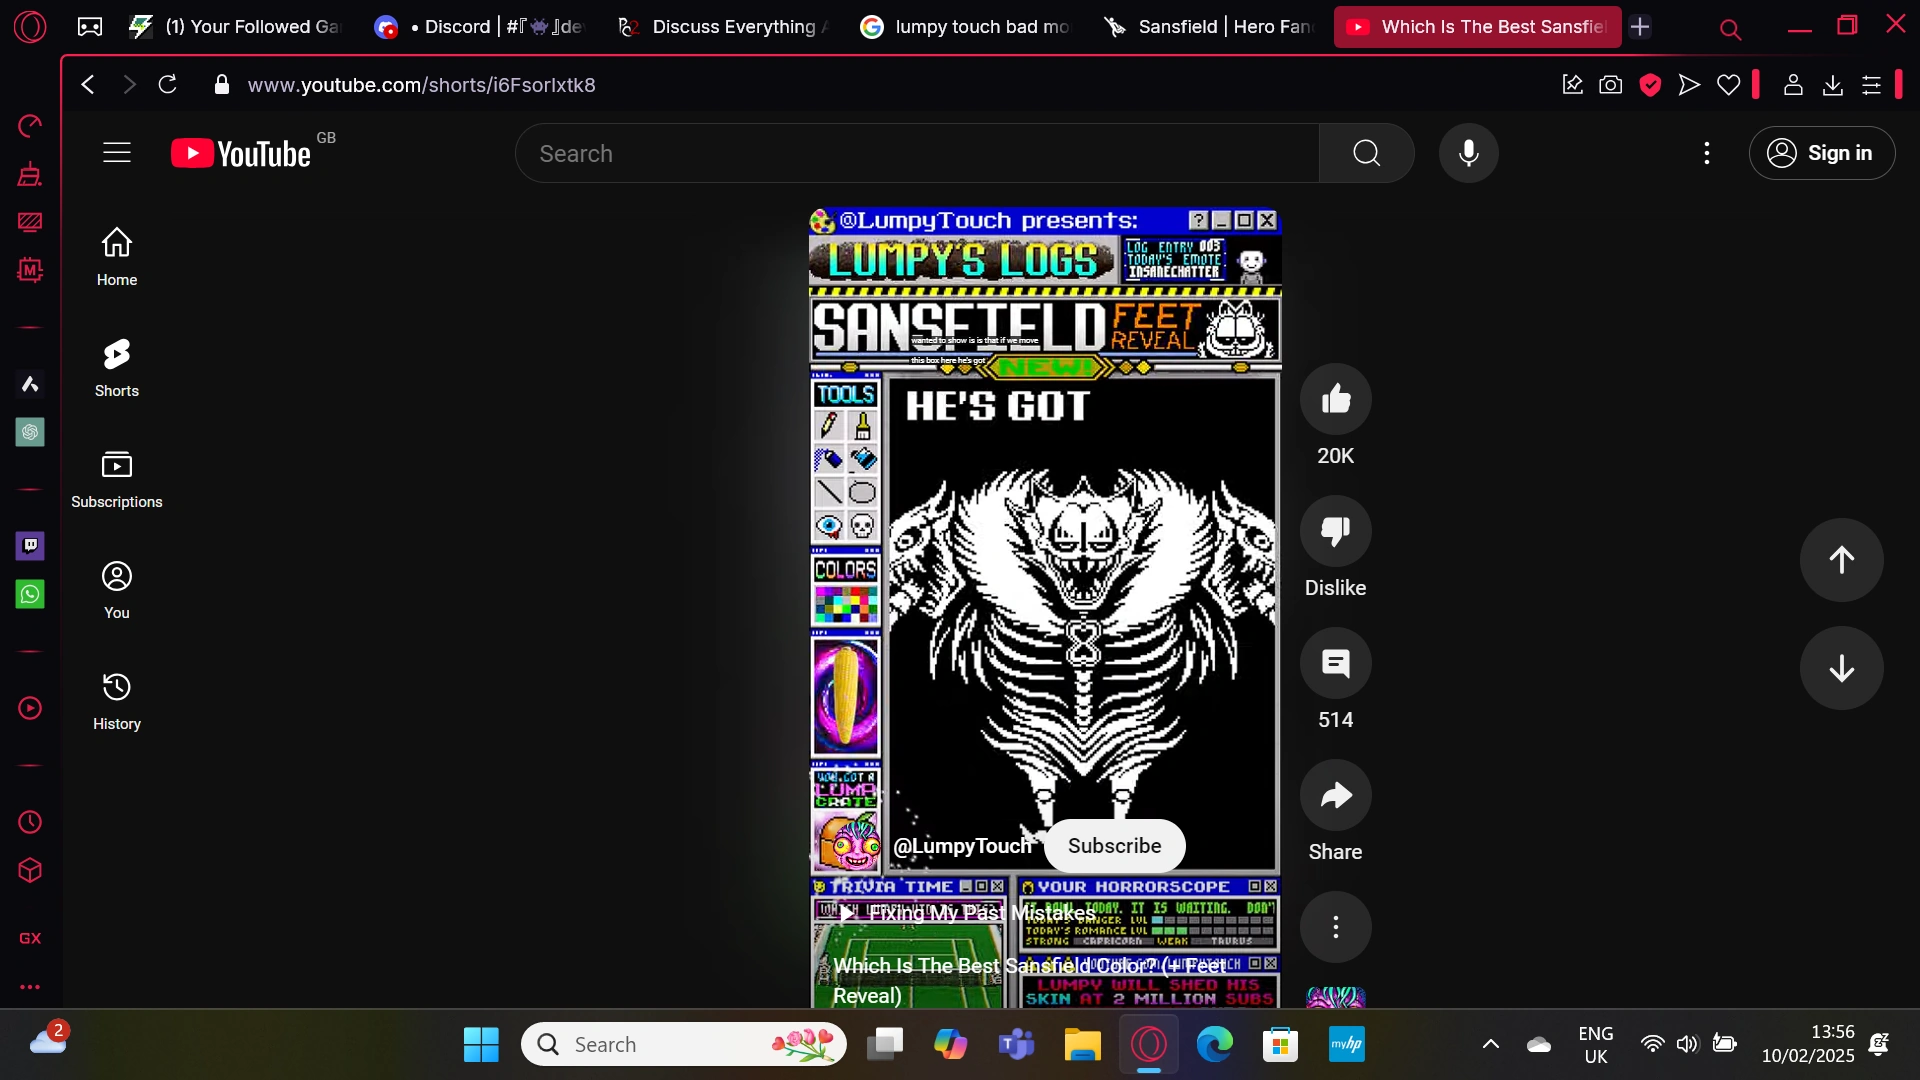Sign in to YouTube

click(x=1822, y=153)
